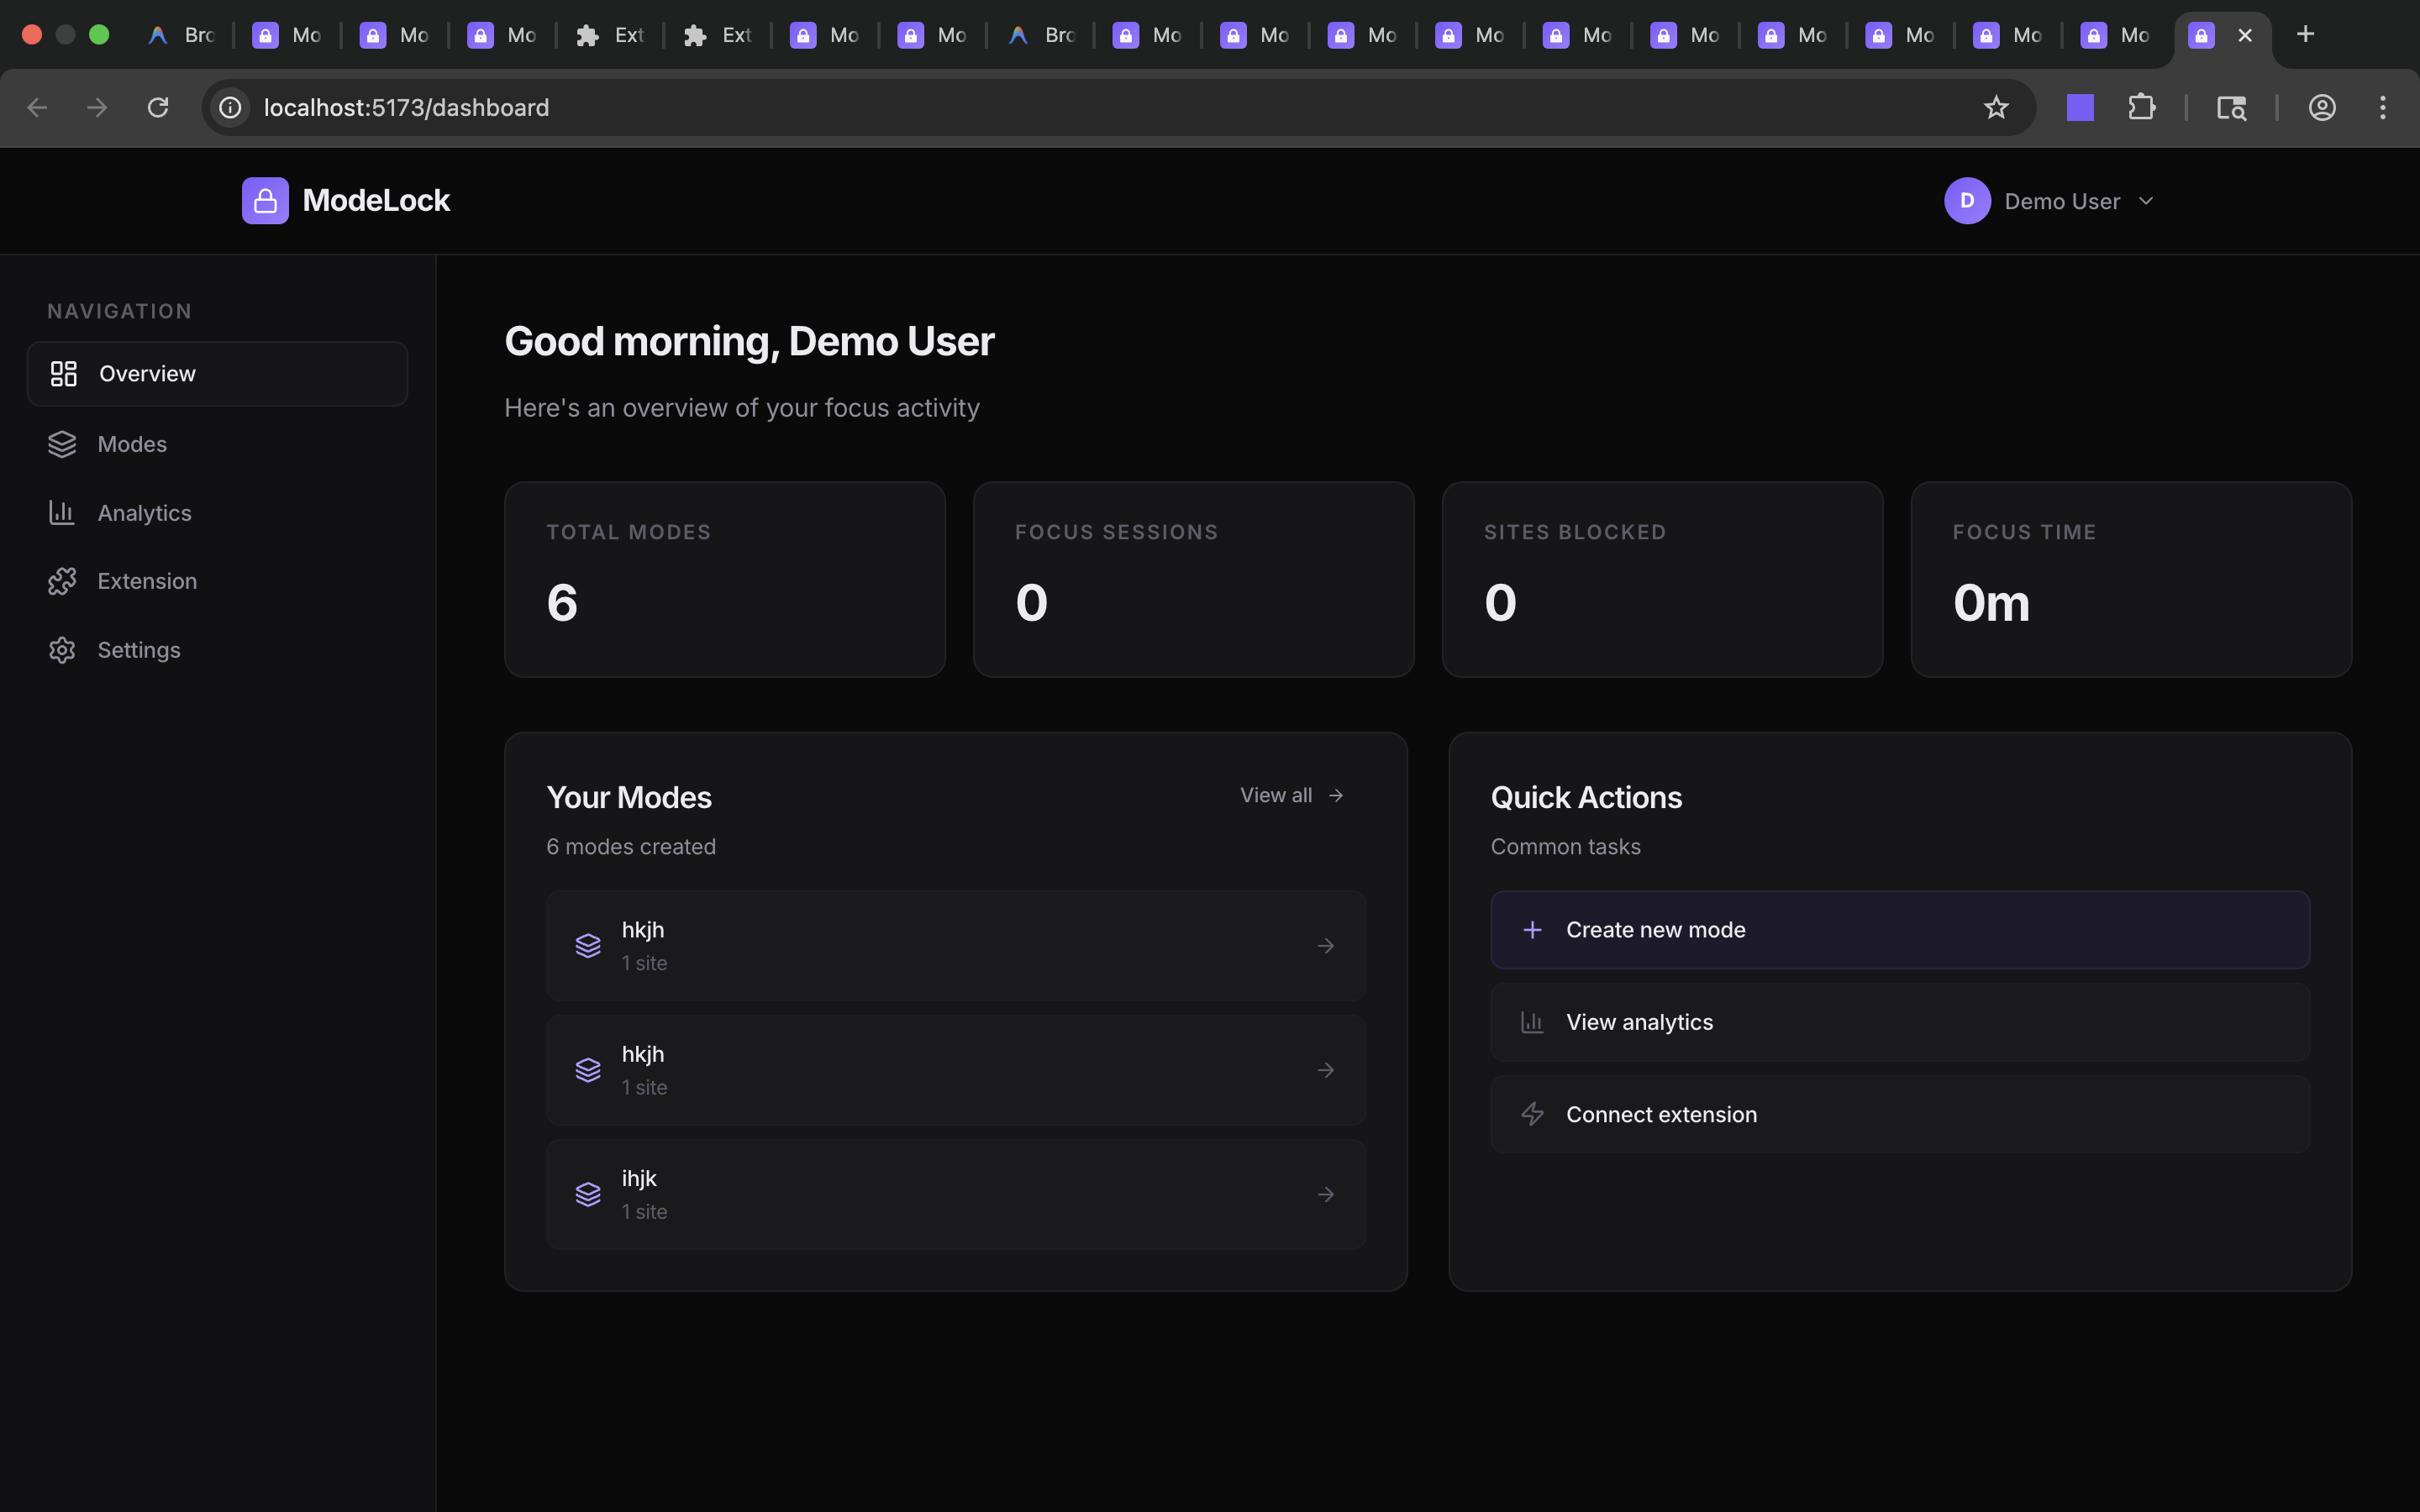Click the purple extension icon in browser toolbar
This screenshot has width=2420, height=1512.
tap(2080, 108)
